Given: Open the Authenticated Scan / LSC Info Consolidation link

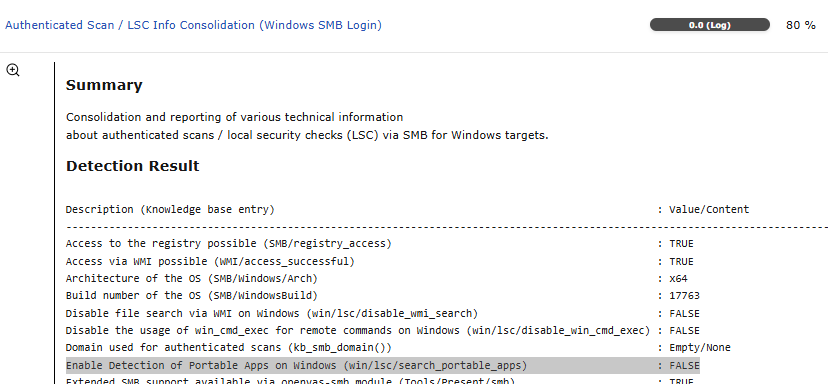Looking at the screenshot, I should coord(193,25).
